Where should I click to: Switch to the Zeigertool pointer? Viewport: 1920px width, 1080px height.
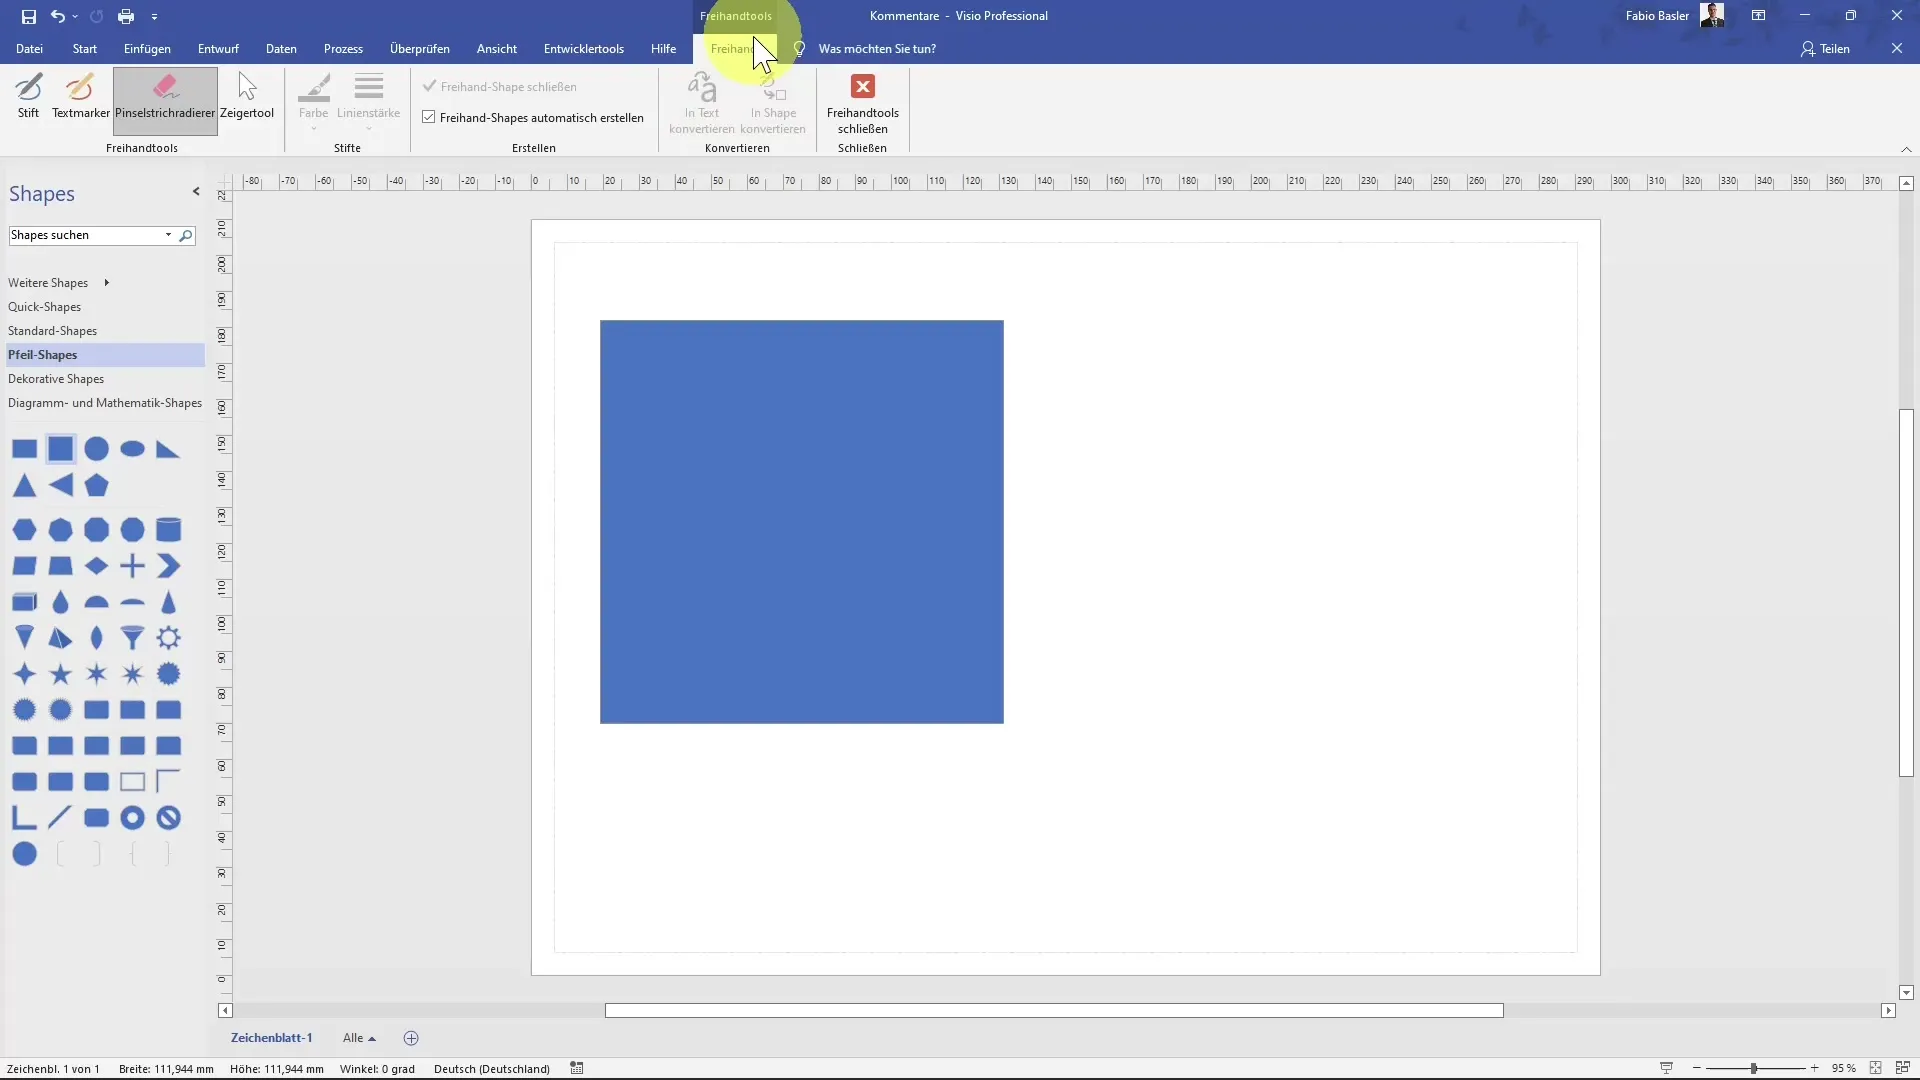pos(247,96)
